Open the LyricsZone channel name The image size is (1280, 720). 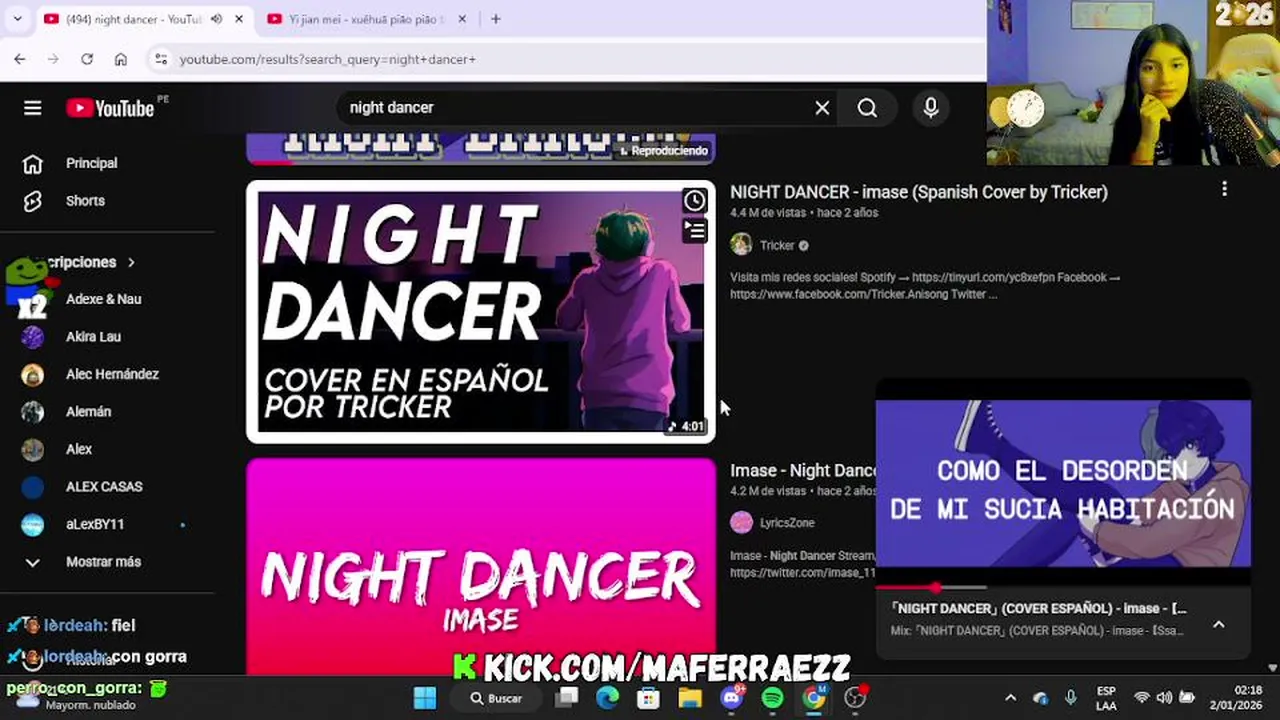(787, 522)
